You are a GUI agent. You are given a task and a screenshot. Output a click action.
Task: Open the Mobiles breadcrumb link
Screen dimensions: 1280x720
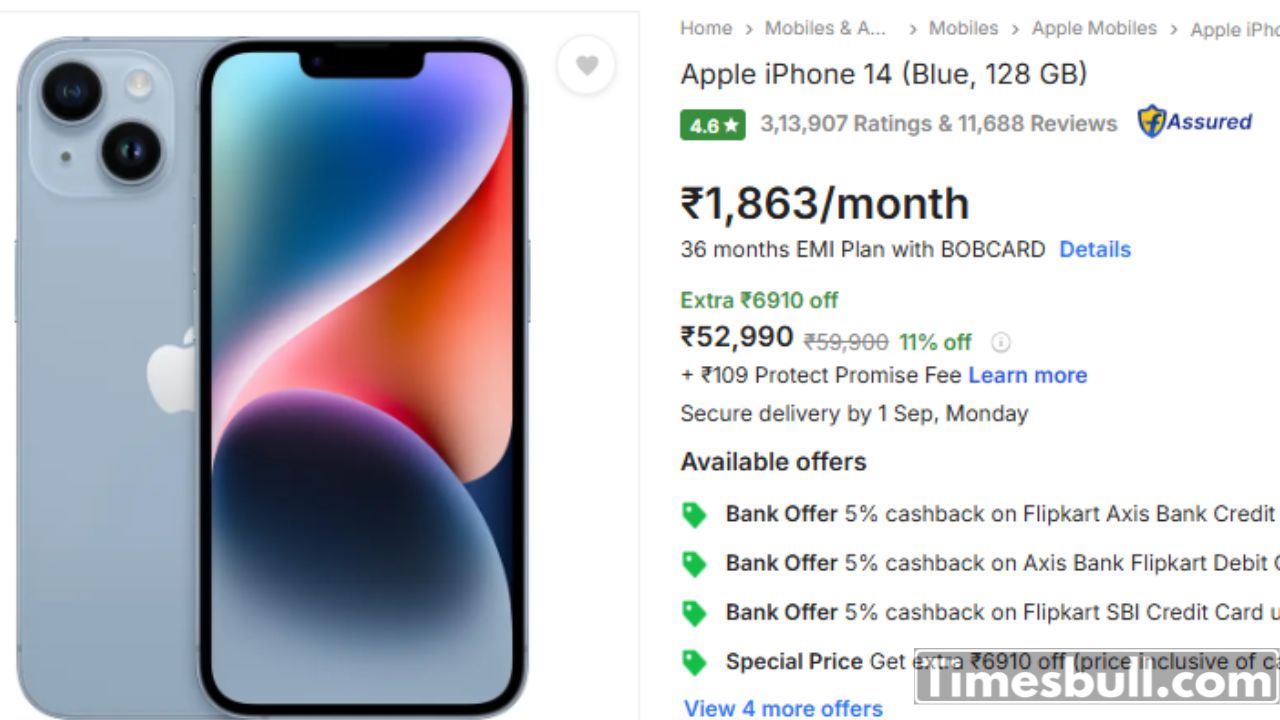(x=963, y=28)
